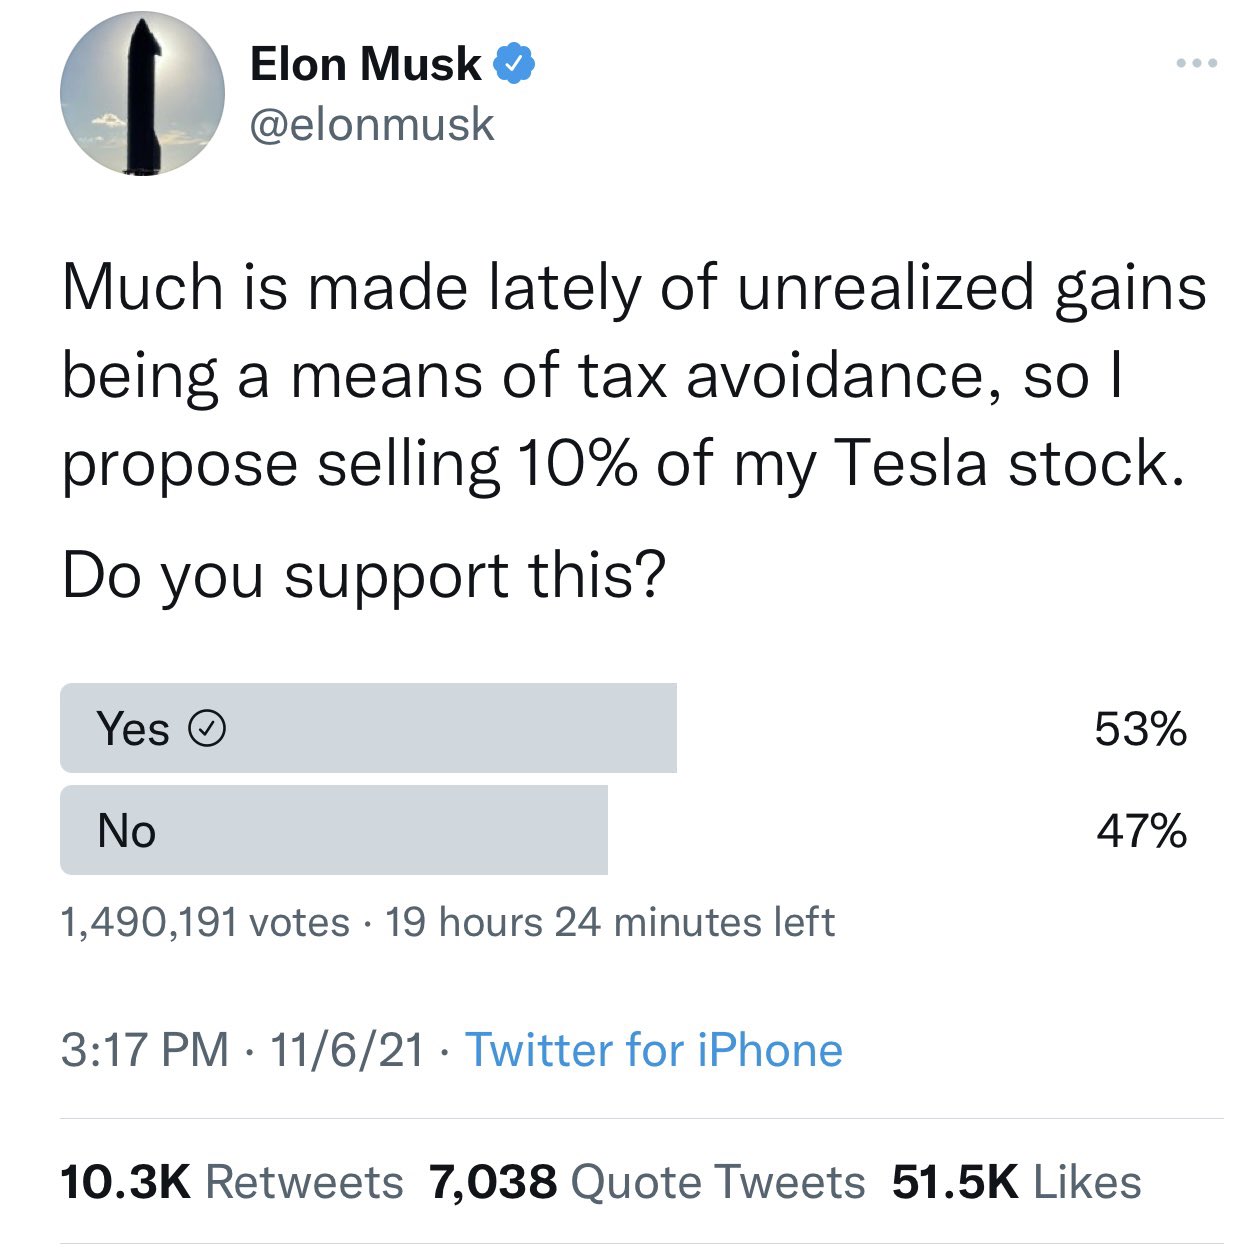Click the 19 hours 24 minutes left text
This screenshot has height=1256, width=1260.
(609, 922)
